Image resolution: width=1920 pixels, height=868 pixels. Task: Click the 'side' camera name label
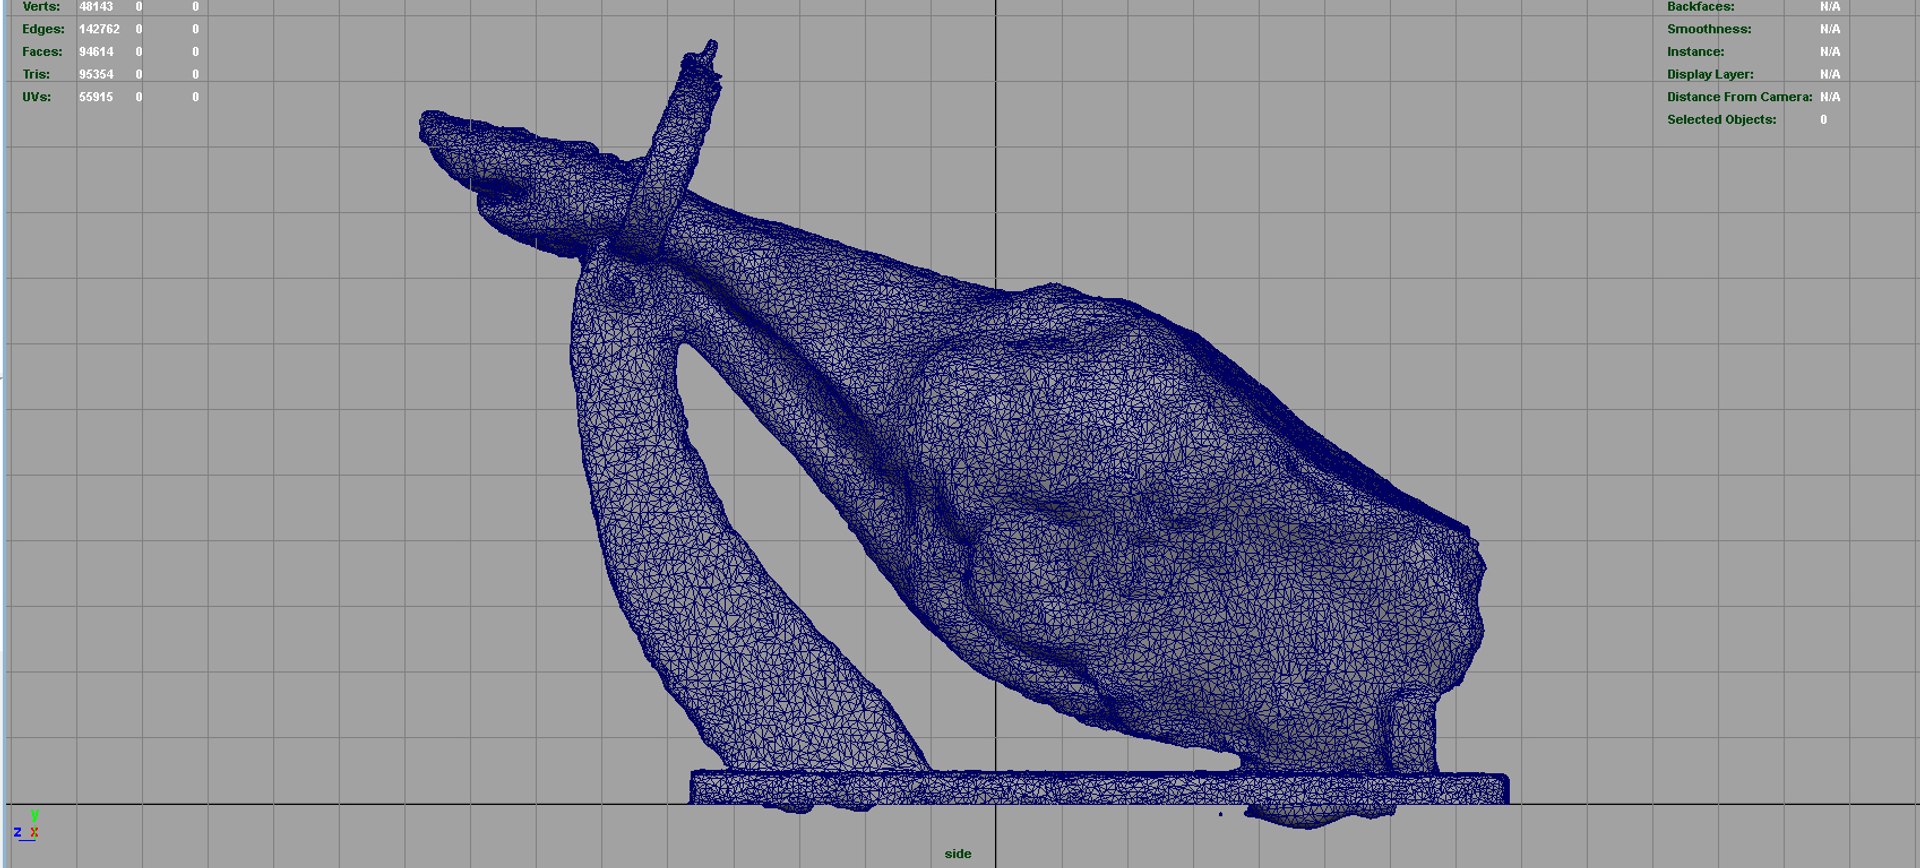pyautogui.click(x=958, y=854)
